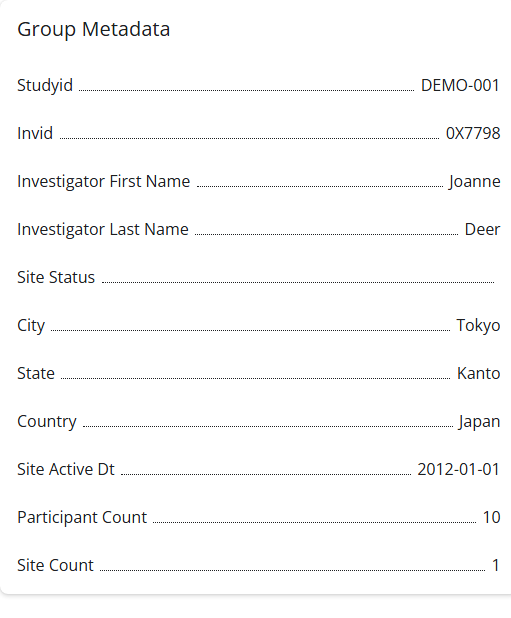Image resolution: width=511 pixels, height=618 pixels.
Task: Select the Tokyo value
Action: point(478,326)
